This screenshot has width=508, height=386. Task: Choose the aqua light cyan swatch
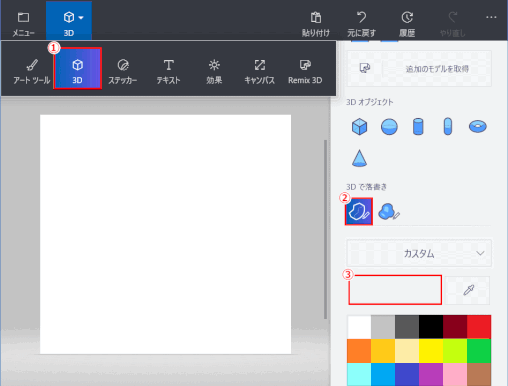point(359,374)
